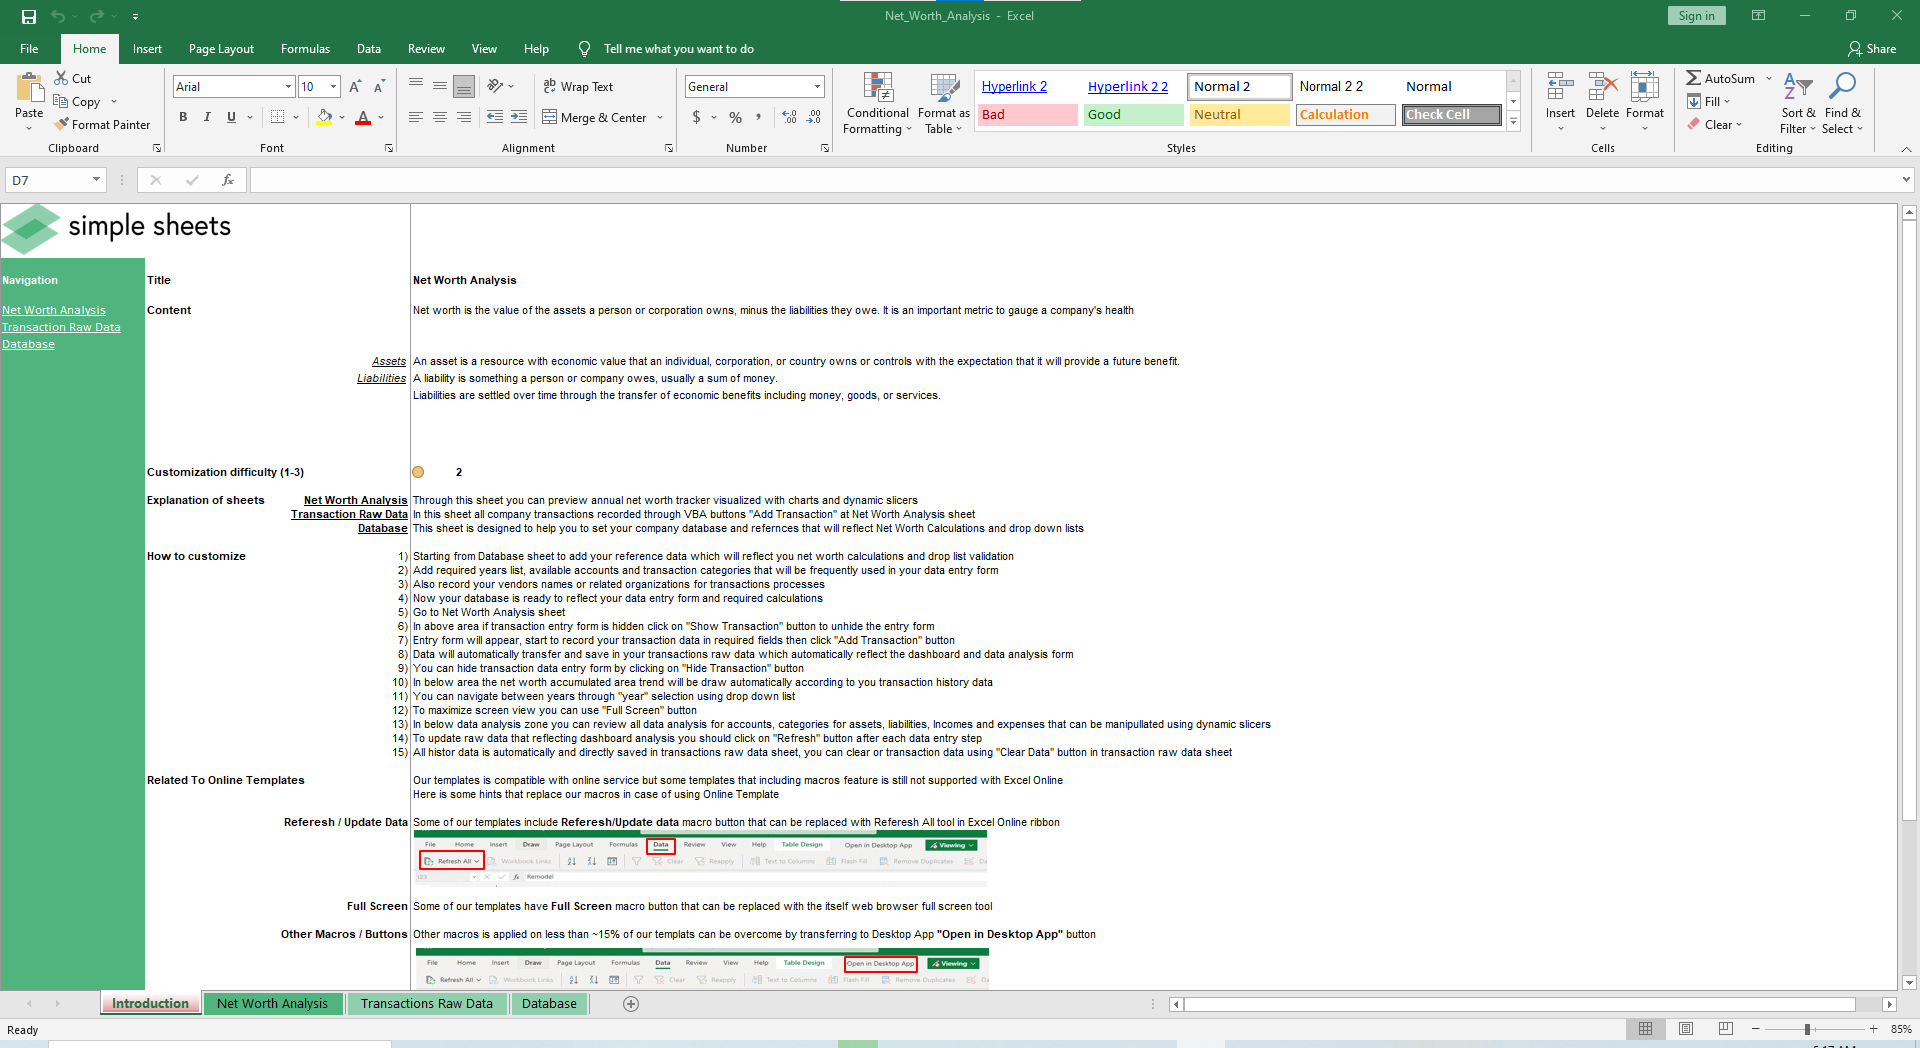Screen dimensions: 1920x1048
Task: Toggle bold formatting
Action: [x=183, y=117]
